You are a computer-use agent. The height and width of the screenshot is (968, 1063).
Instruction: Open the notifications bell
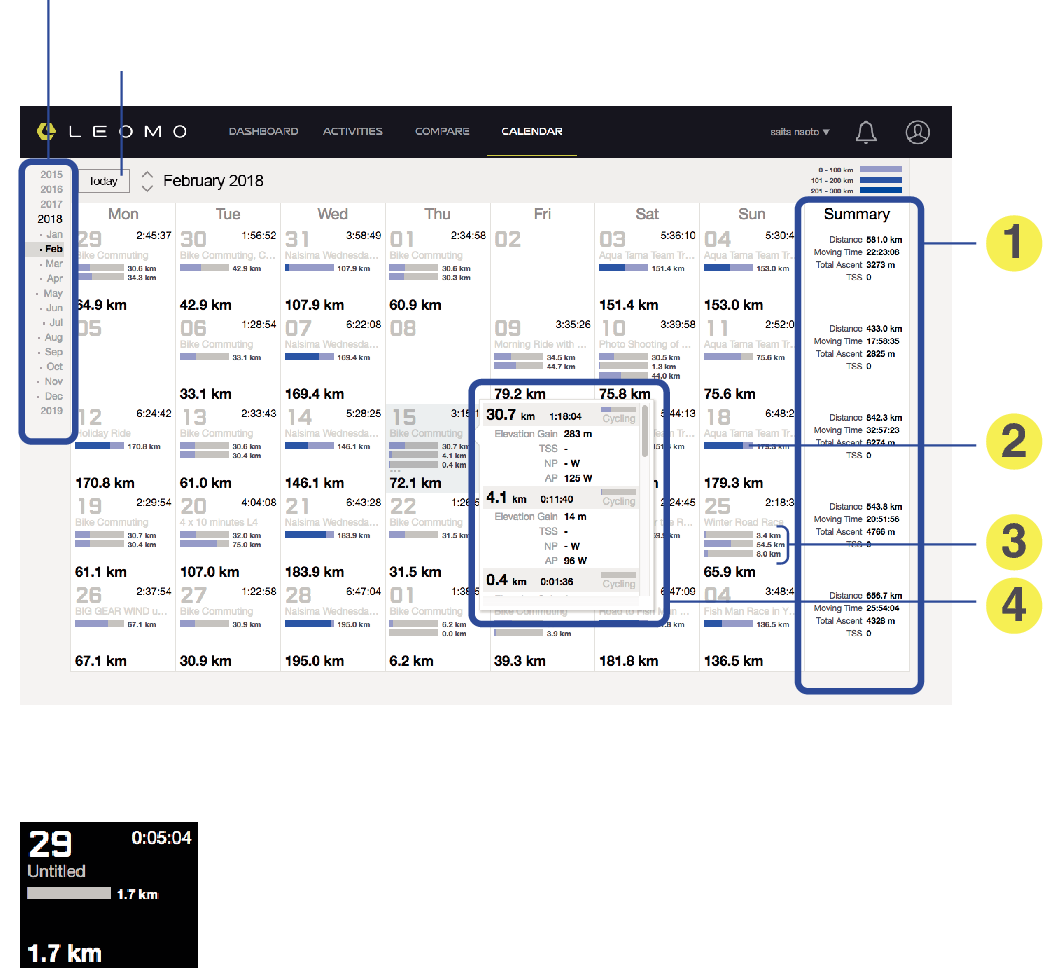[x=866, y=132]
